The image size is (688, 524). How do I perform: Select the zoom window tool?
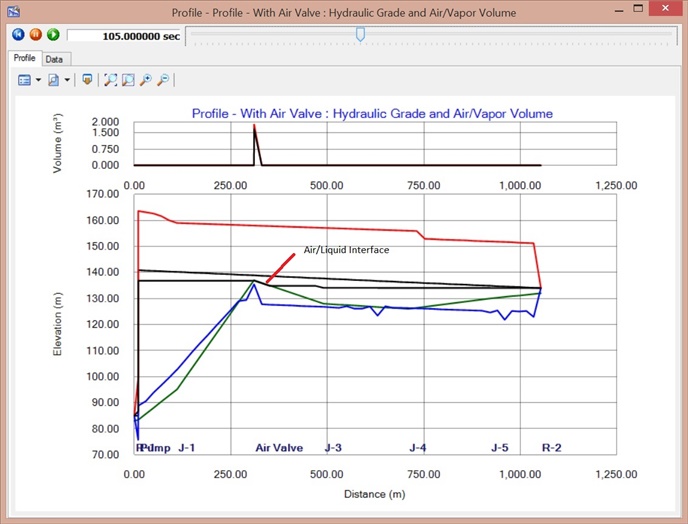click(128, 80)
